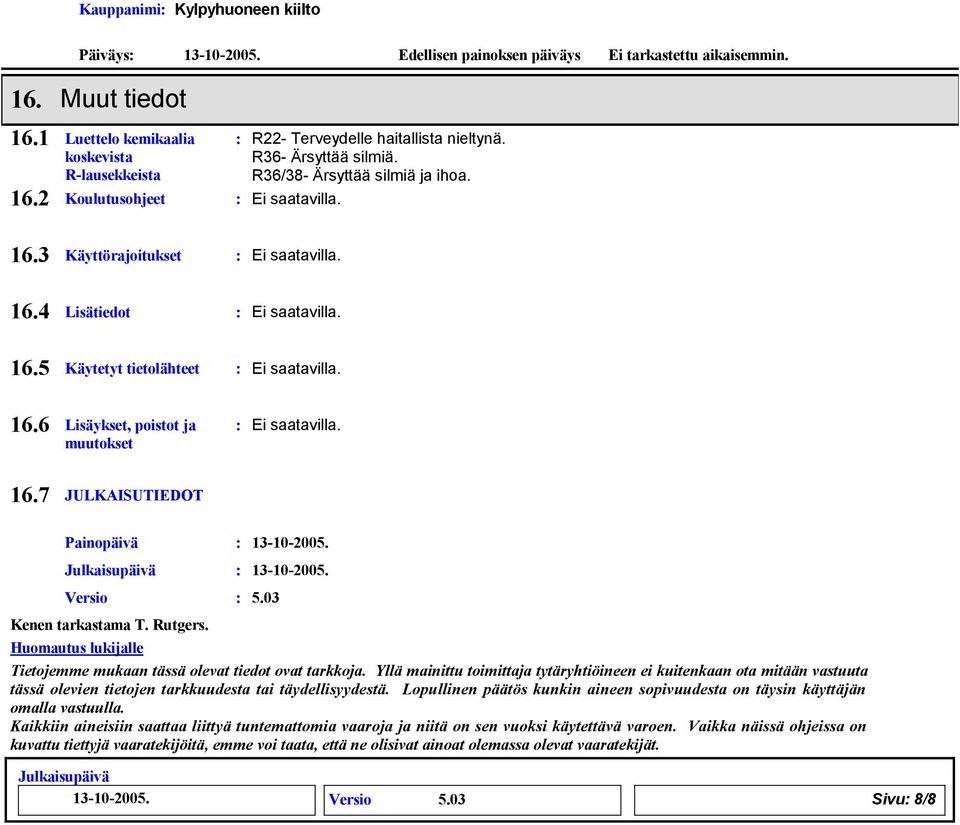
Task: Click section number '16.7'
Action: coord(29,495)
